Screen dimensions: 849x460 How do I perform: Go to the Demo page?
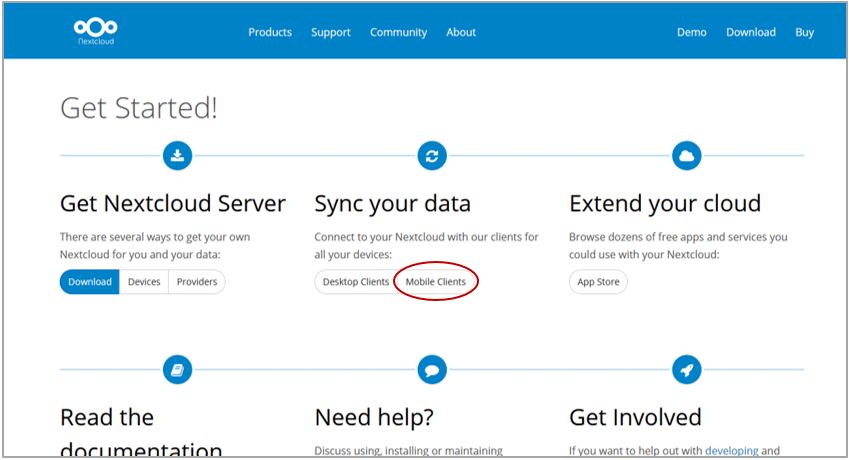click(691, 32)
